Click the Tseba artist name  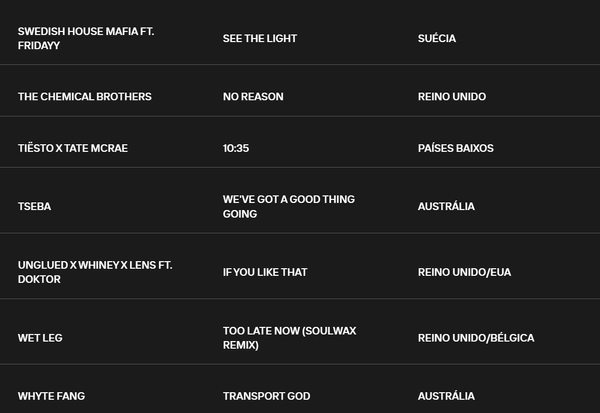pyautogui.click(x=35, y=206)
